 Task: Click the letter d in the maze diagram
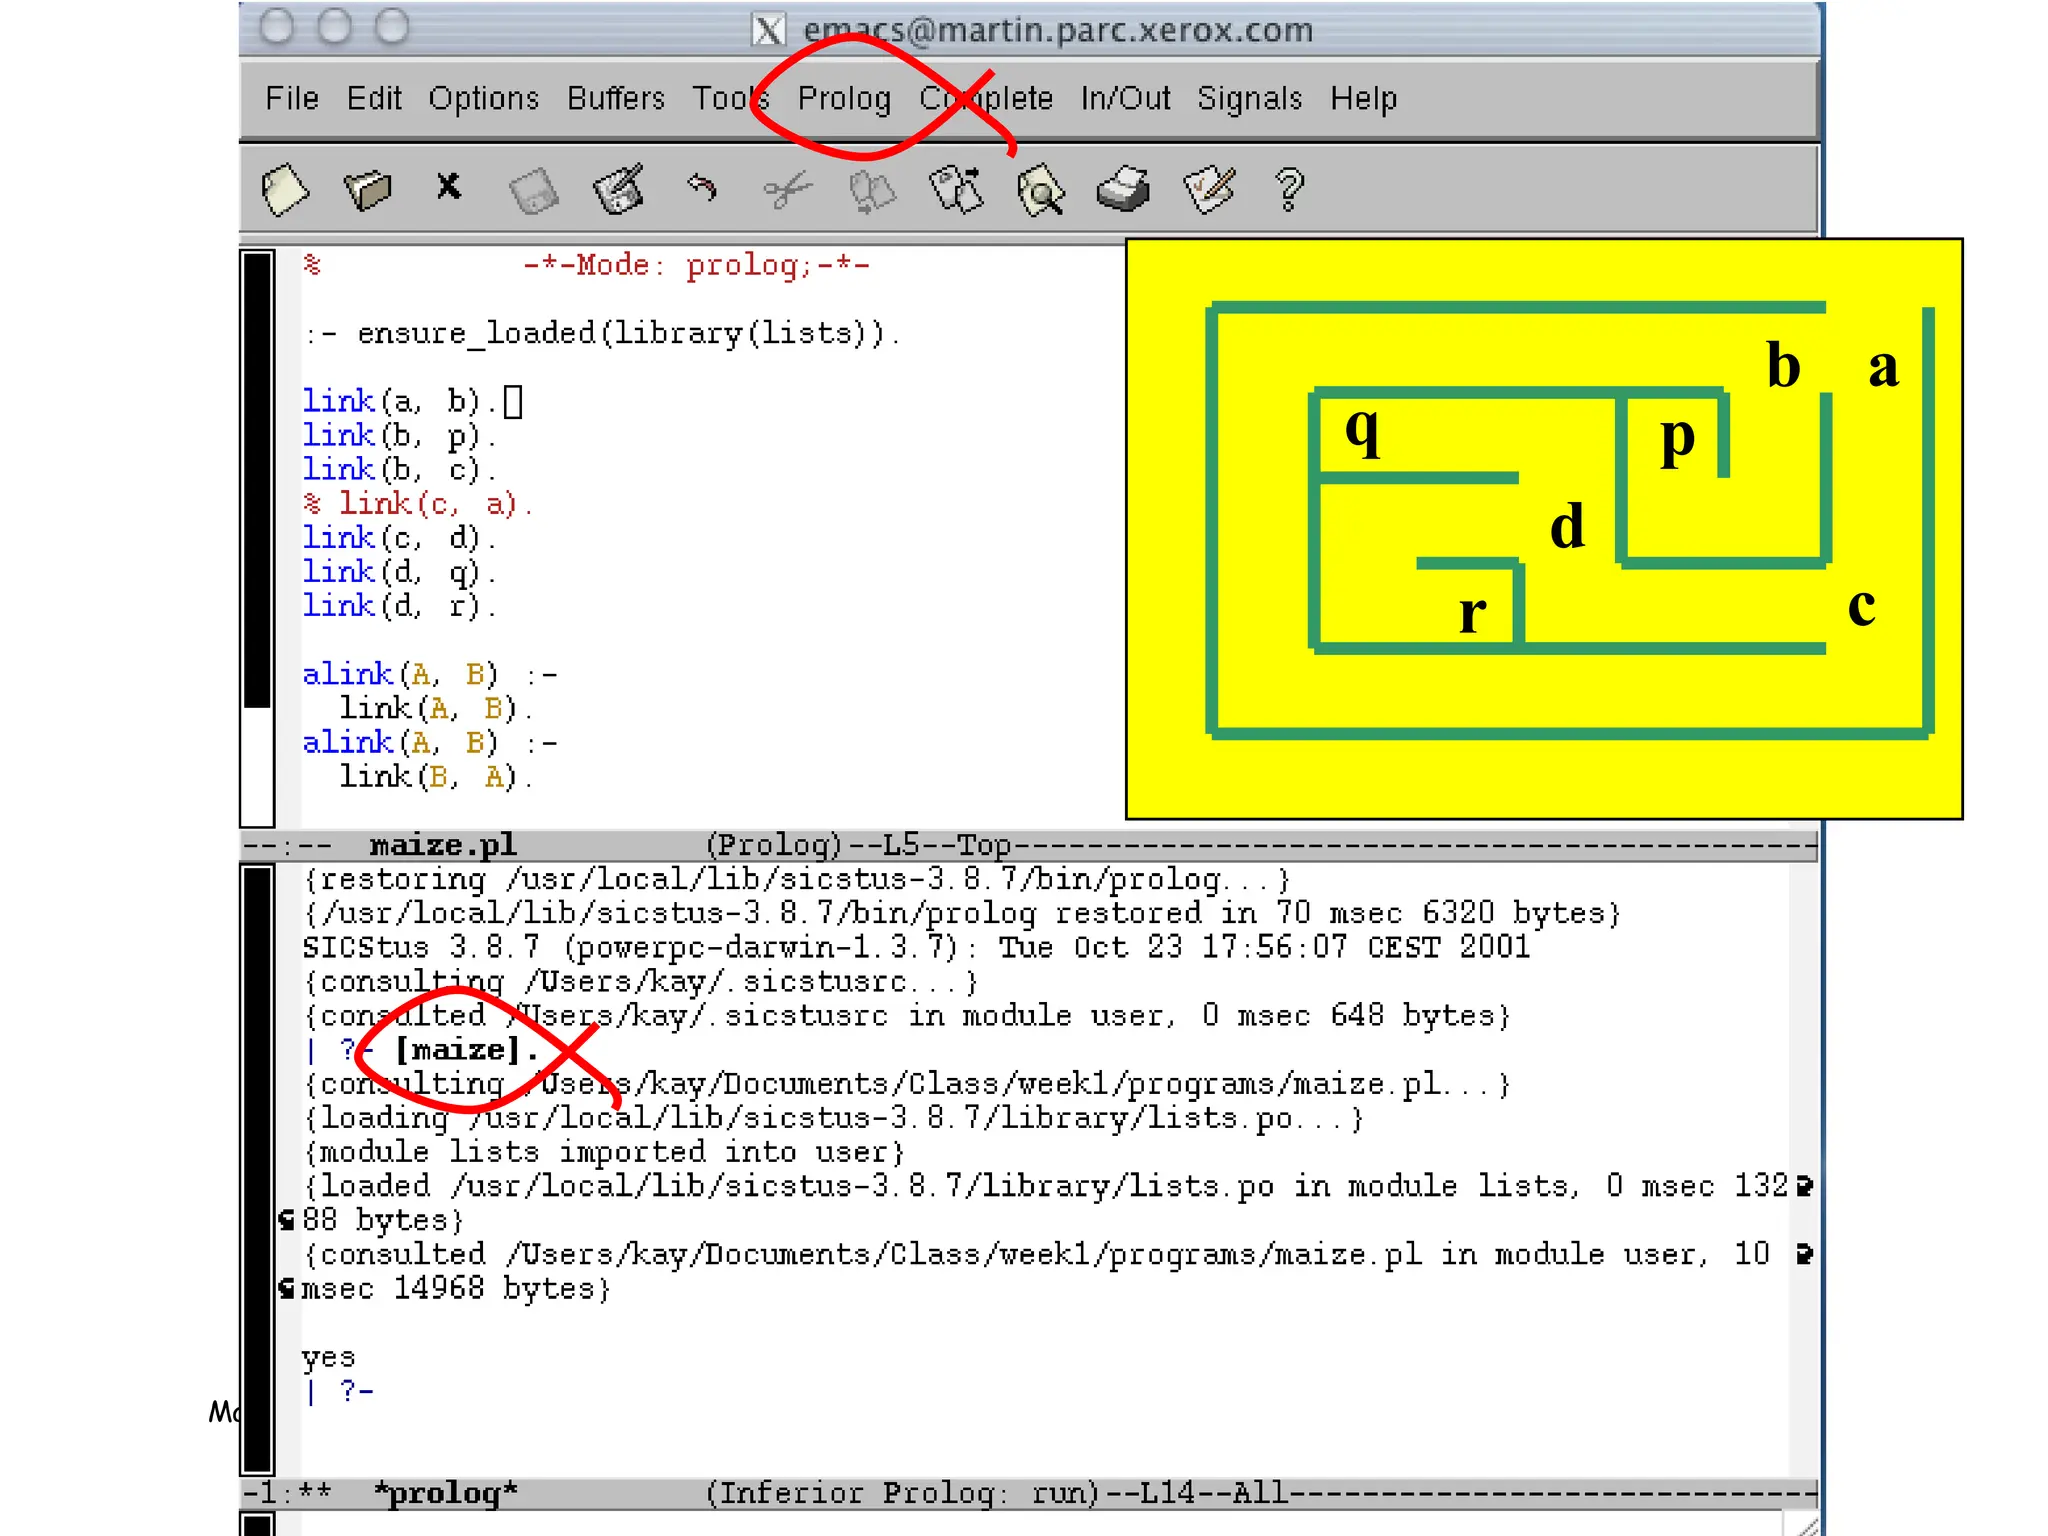coord(1568,524)
